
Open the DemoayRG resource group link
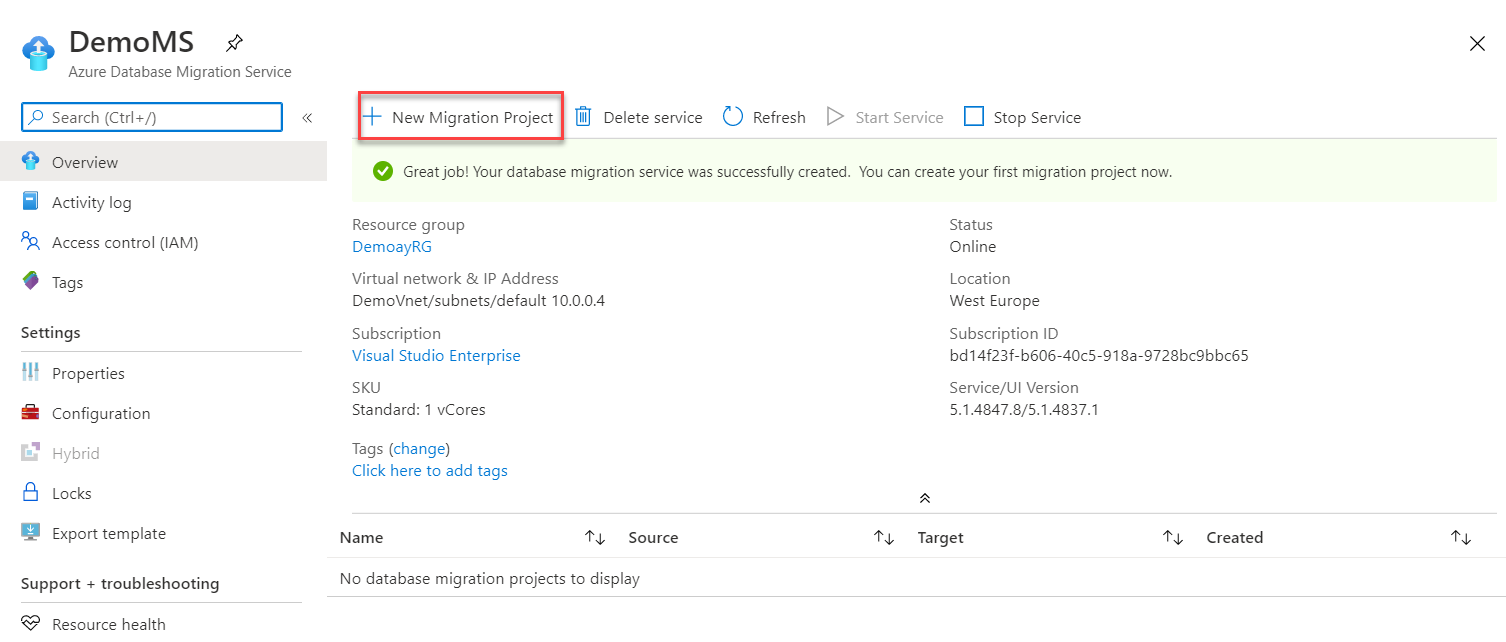[x=392, y=247]
